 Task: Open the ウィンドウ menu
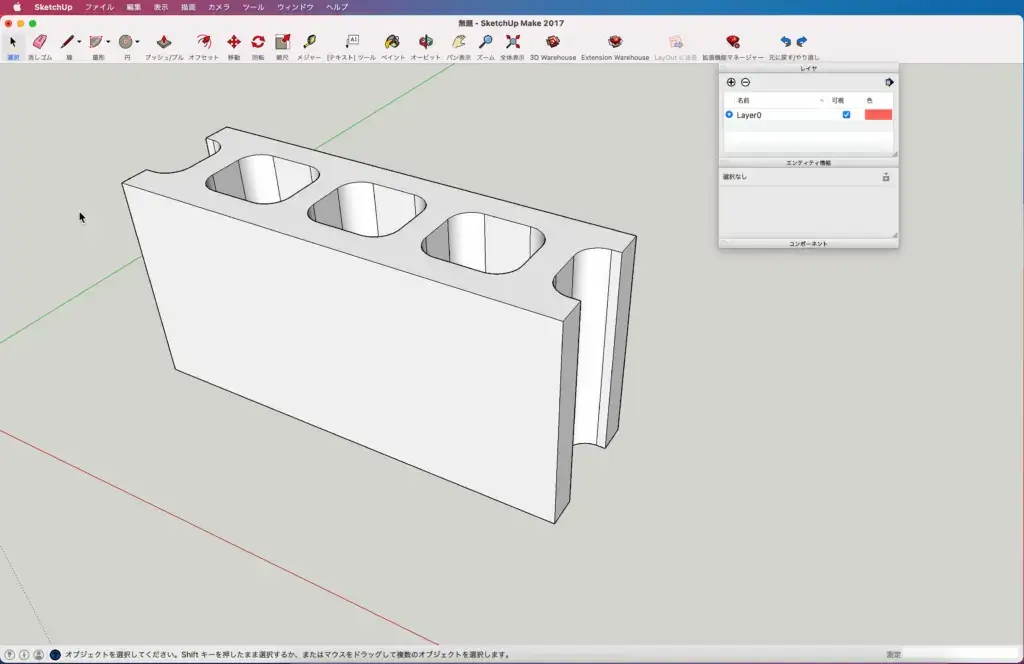295,7
